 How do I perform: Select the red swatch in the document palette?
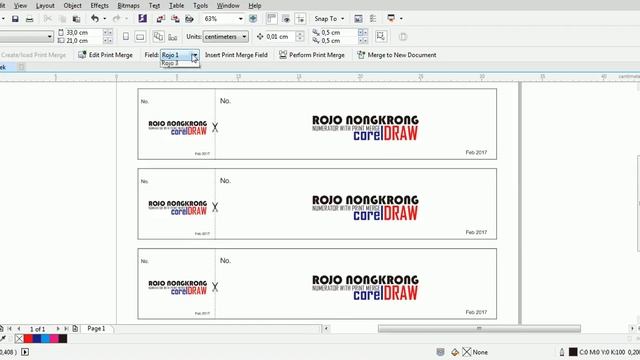coord(28,338)
